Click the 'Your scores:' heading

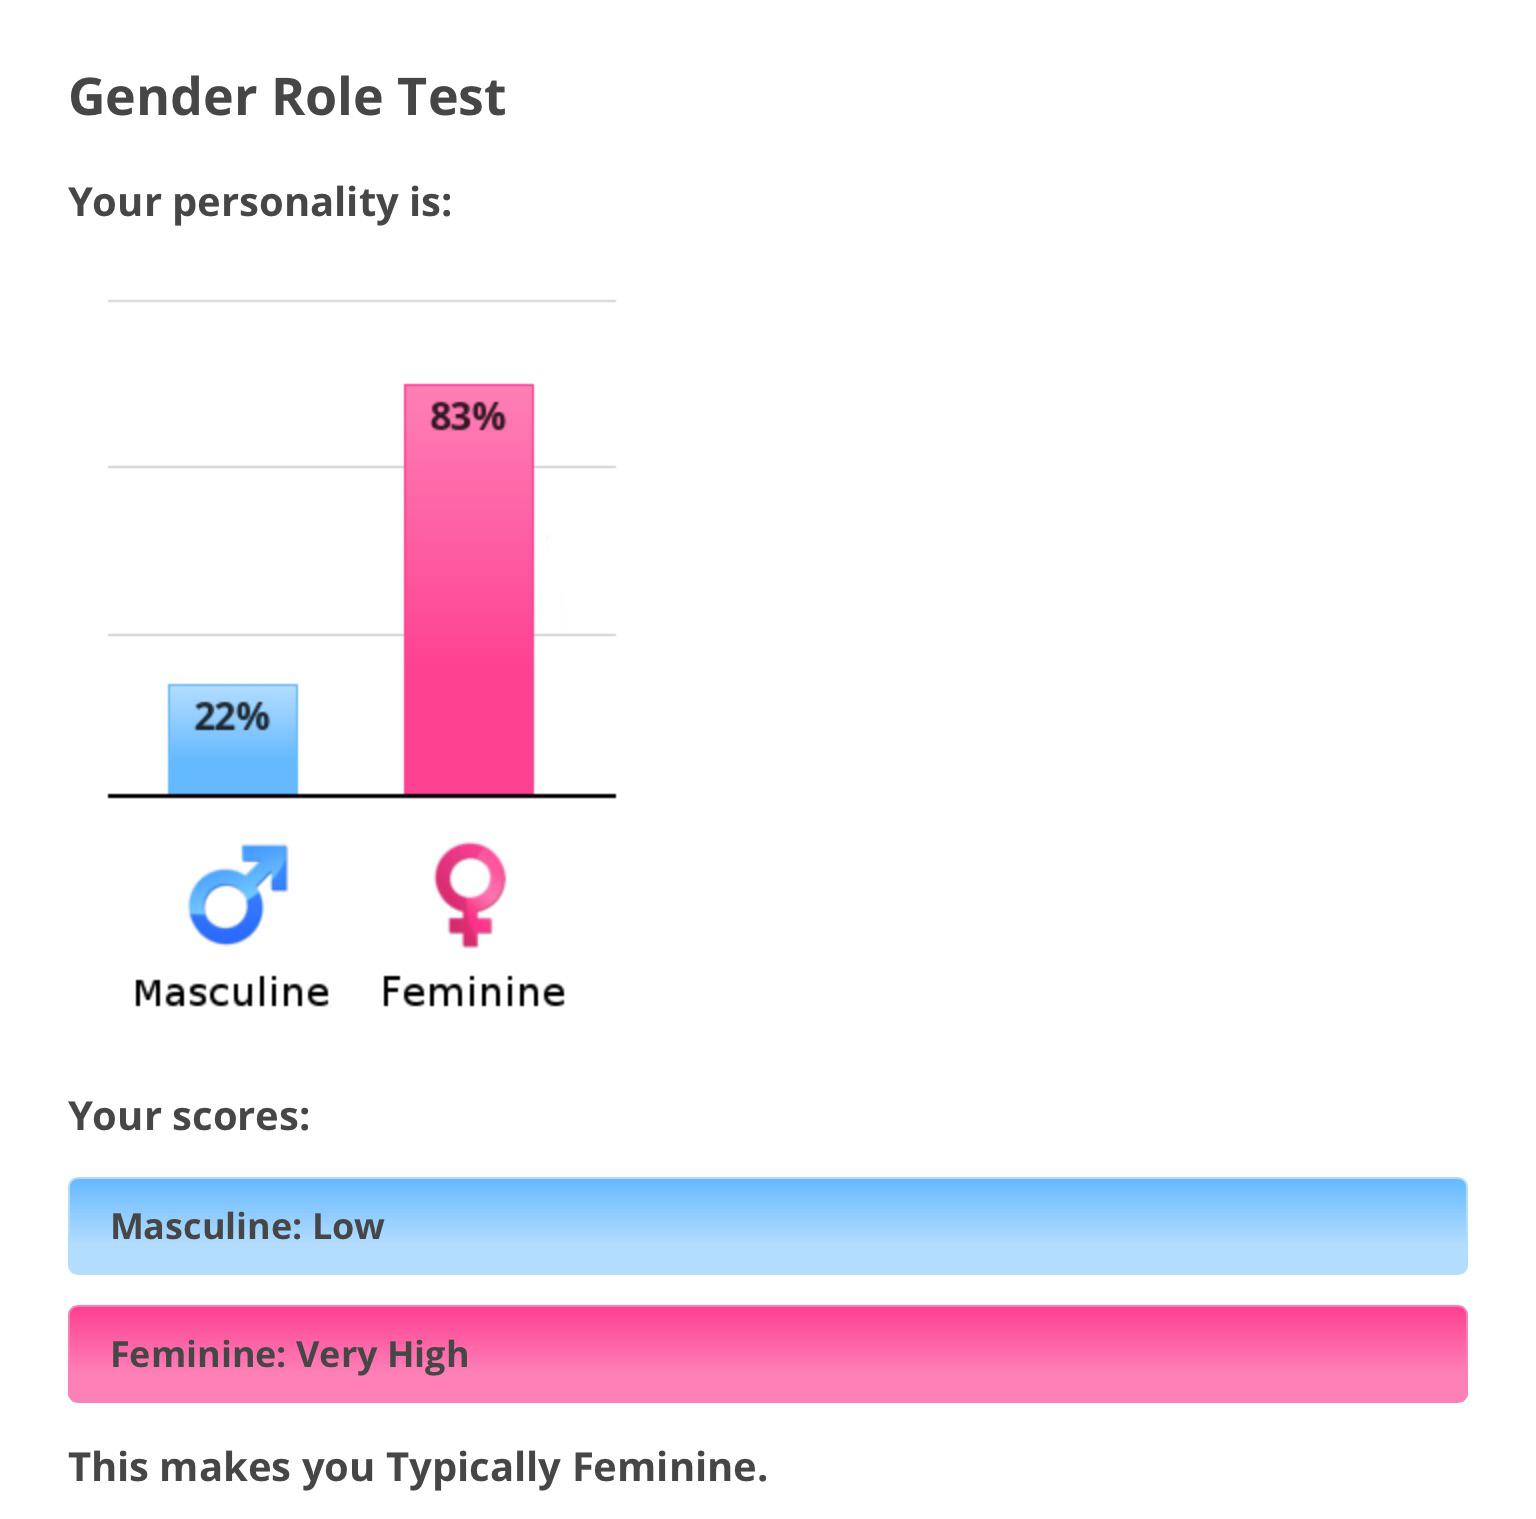pyautogui.click(x=189, y=1116)
